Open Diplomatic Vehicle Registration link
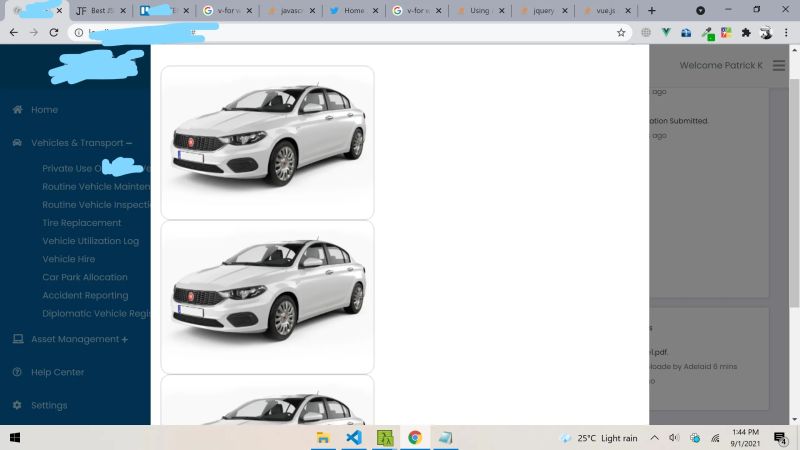 point(96,313)
